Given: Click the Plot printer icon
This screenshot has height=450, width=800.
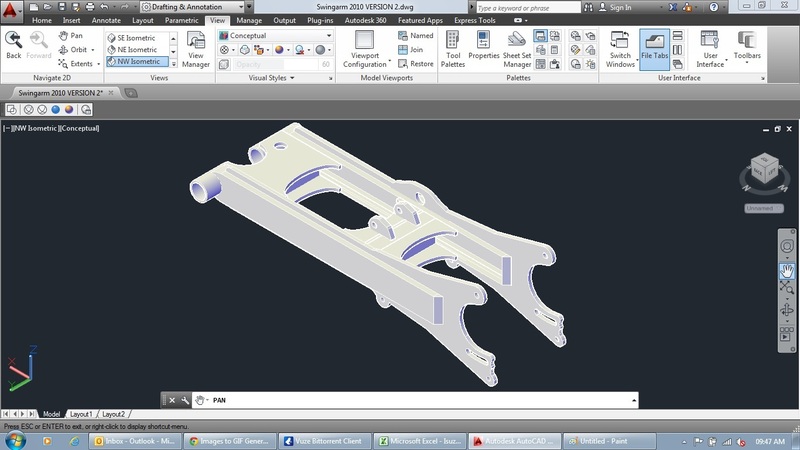Looking at the screenshot, I should tap(90, 7).
